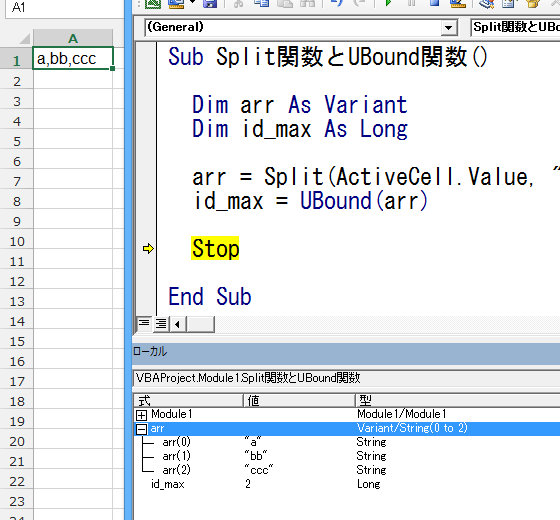Expand the Module1 node in Locals
This screenshot has height=520, width=560.
pyautogui.click(x=141, y=415)
